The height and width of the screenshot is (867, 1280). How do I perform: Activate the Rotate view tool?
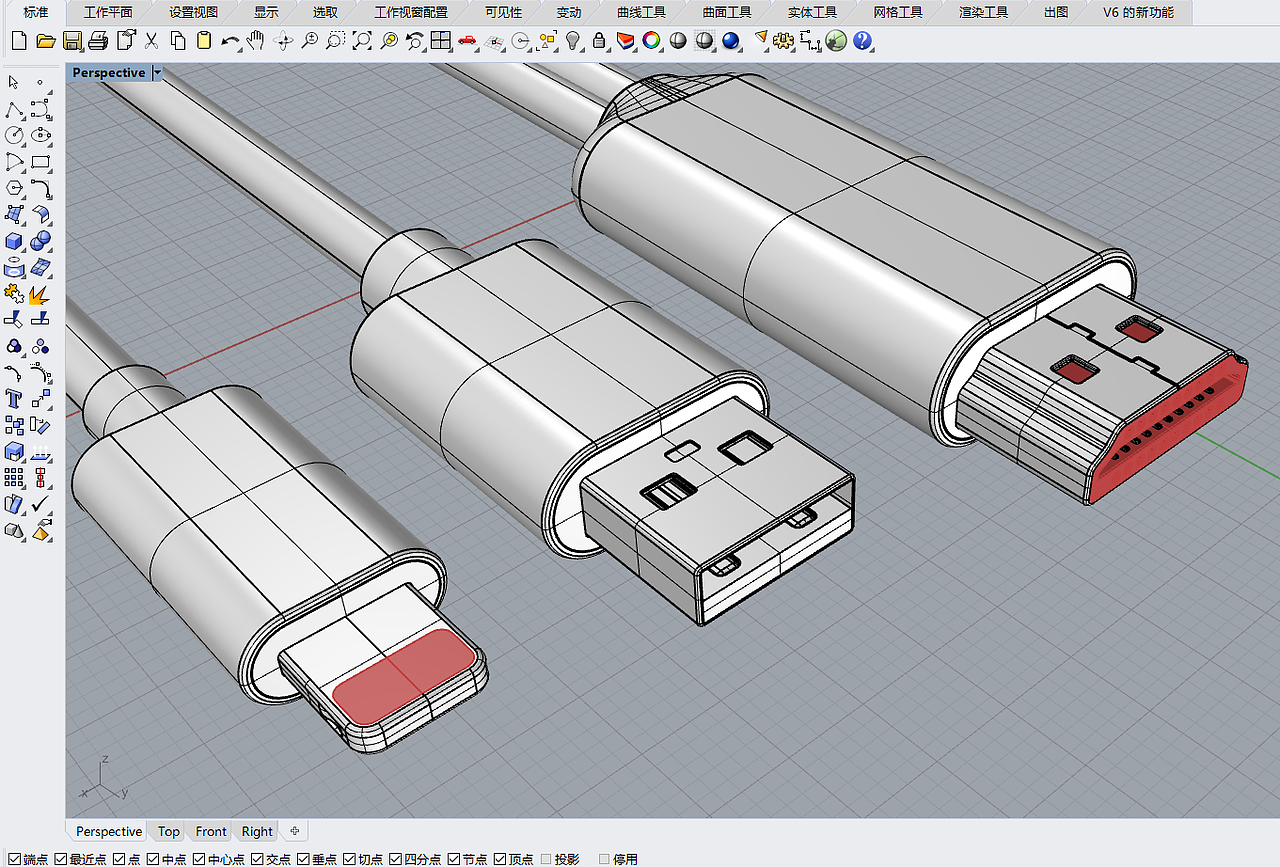[x=283, y=41]
